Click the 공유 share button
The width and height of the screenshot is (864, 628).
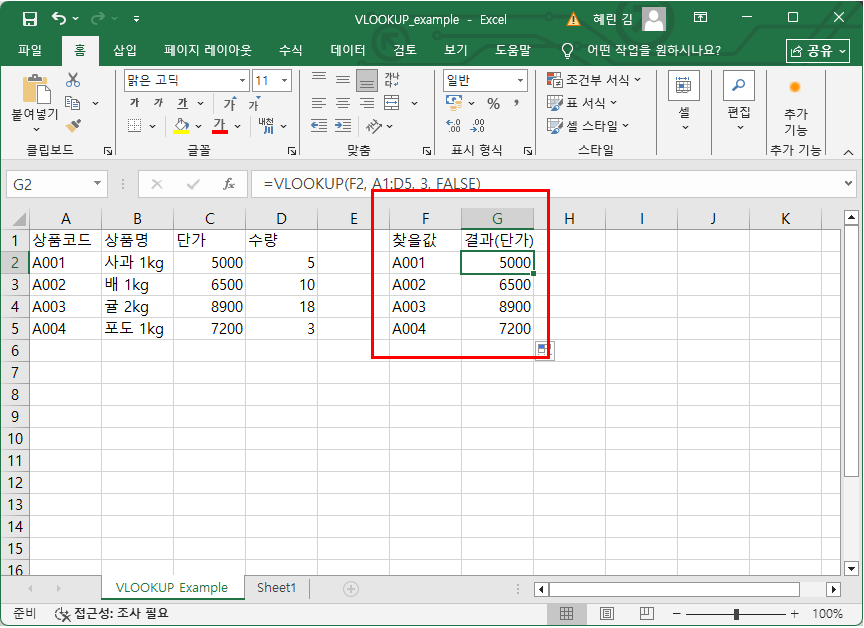point(817,50)
